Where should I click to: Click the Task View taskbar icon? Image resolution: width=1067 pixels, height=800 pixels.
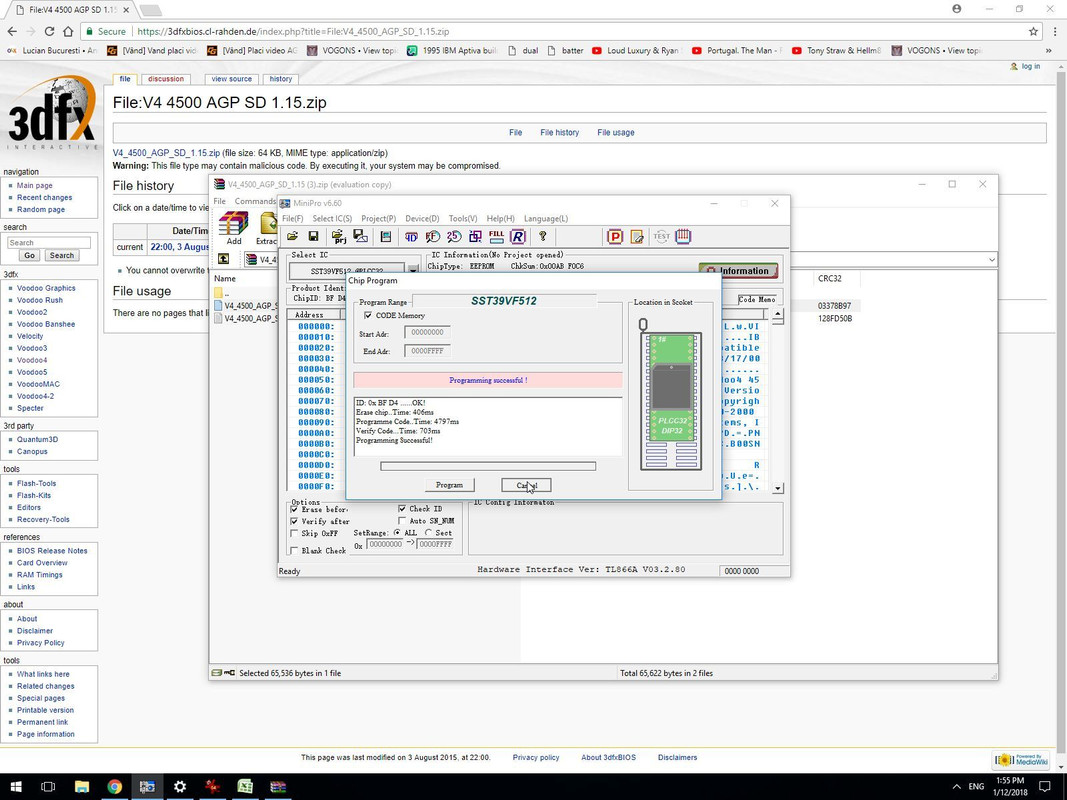tap(48, 786)
